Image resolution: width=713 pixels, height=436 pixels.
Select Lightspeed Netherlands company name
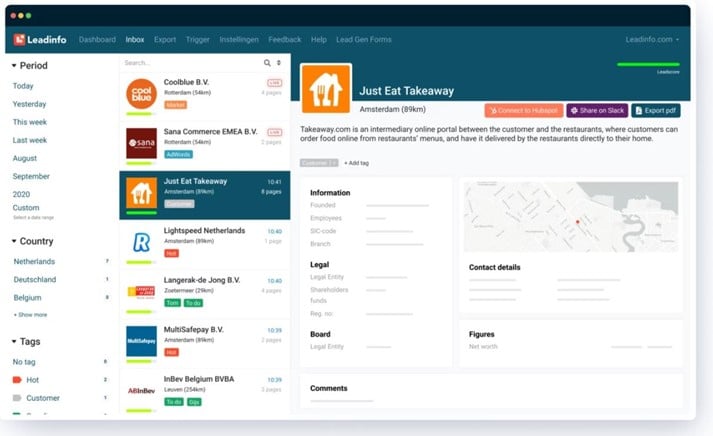pyautogui.click(x=204, y=231)
